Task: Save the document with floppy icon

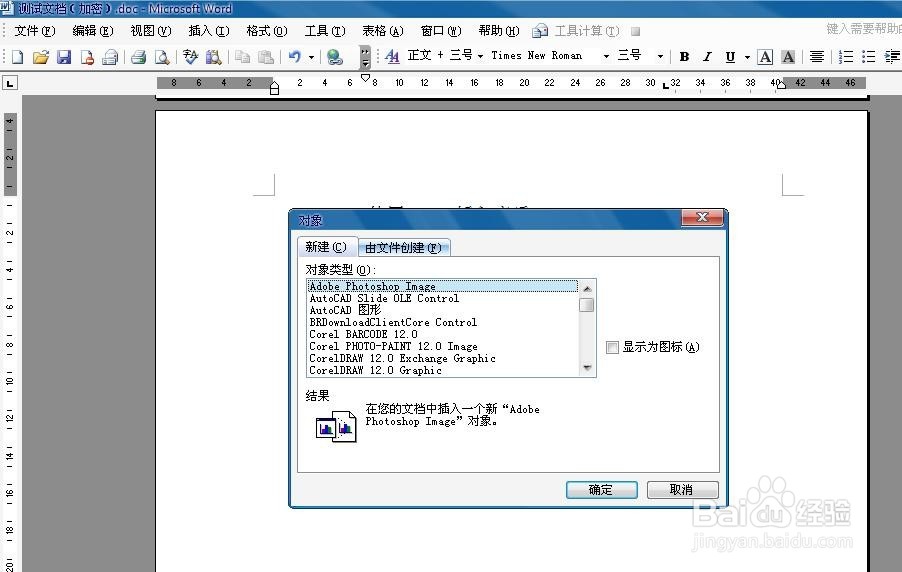Action: [64, 57]
